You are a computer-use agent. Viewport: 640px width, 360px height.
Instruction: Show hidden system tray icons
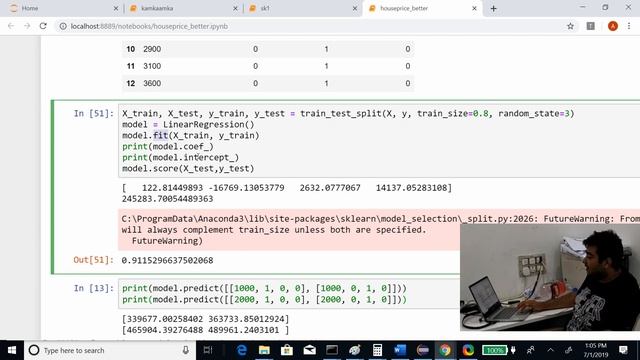click(551, 350)
